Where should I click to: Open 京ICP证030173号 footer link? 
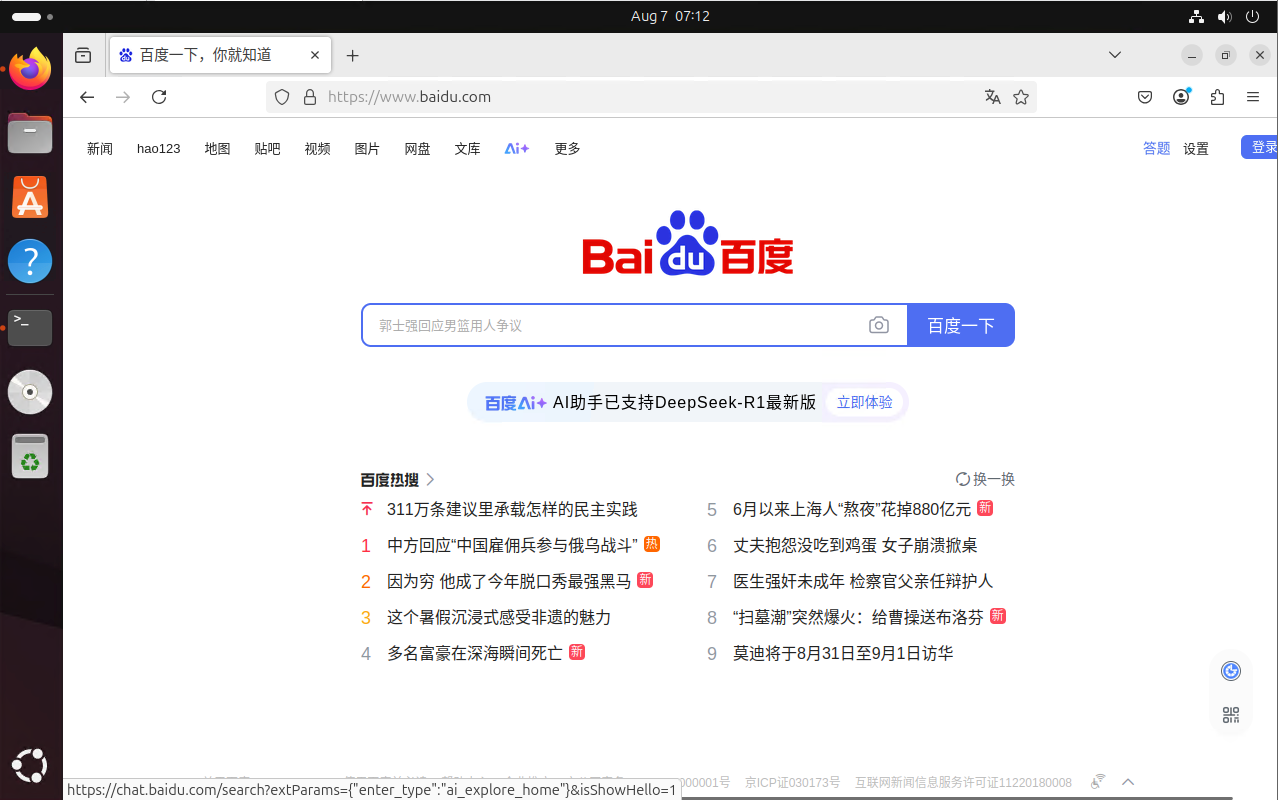coord(793,783)
